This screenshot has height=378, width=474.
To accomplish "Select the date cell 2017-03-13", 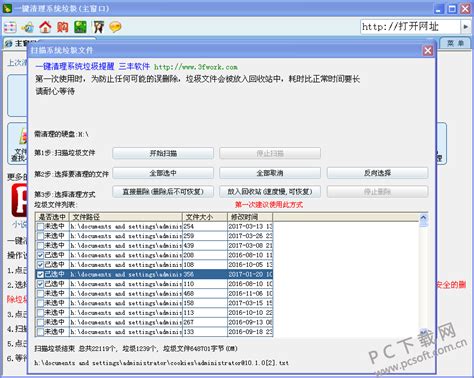I will [250, 227].
